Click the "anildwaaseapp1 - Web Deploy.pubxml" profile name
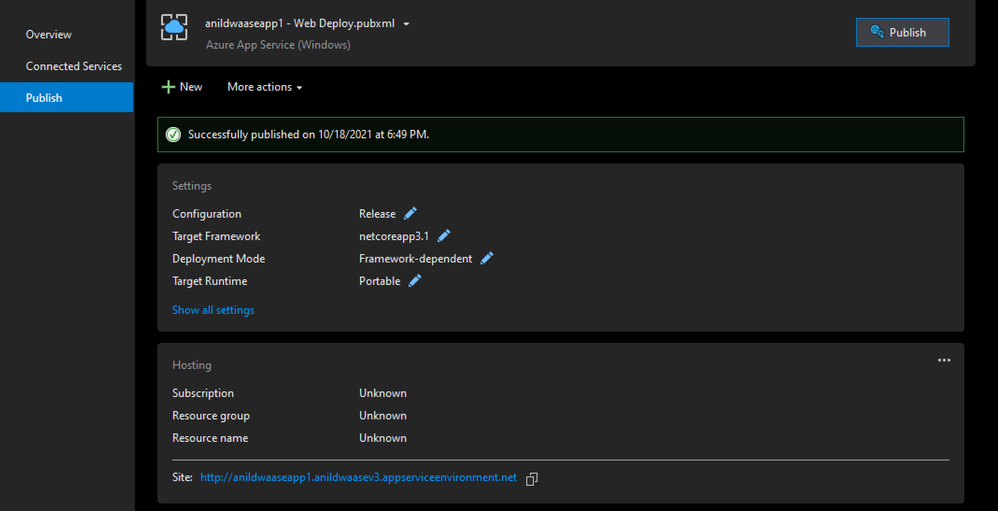This screenshot has width=998, height=511. 300,24
